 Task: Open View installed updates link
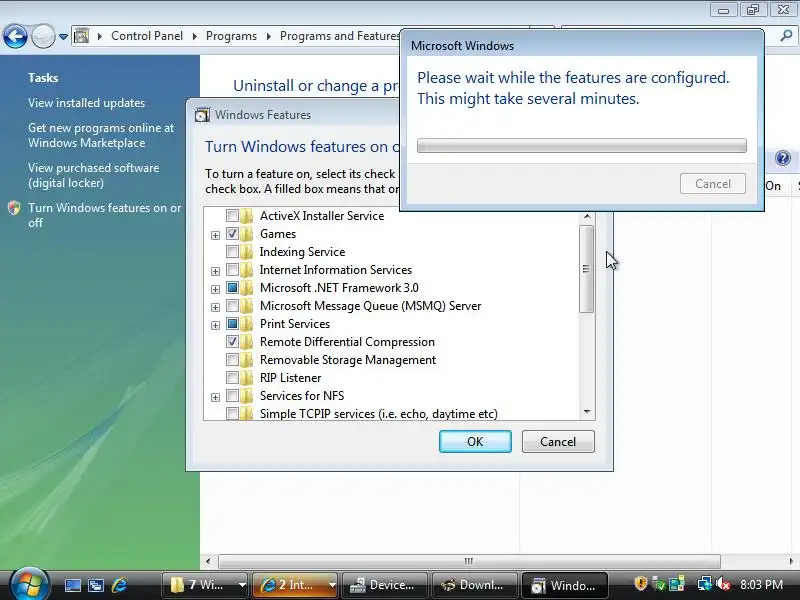86,103
